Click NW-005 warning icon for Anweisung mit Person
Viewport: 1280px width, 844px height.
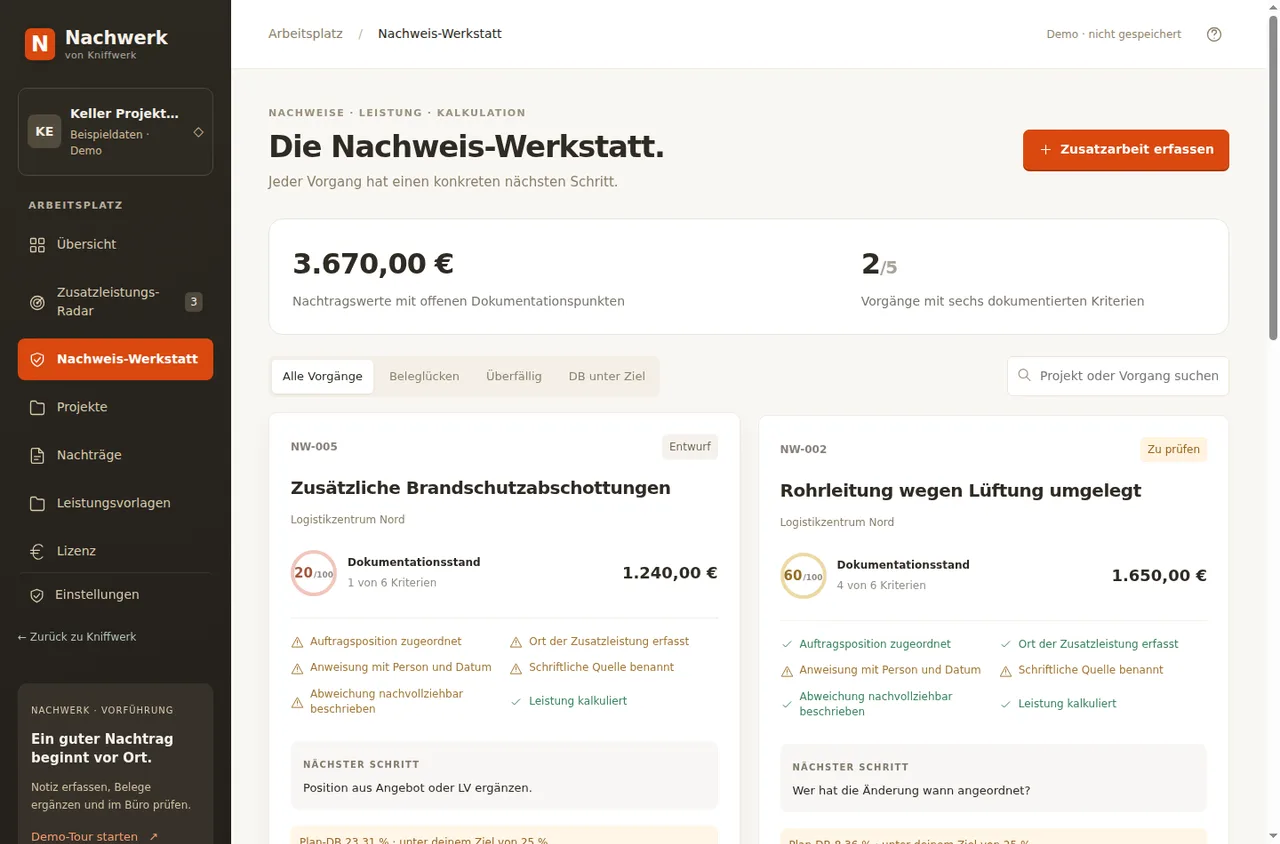point(297,668)
